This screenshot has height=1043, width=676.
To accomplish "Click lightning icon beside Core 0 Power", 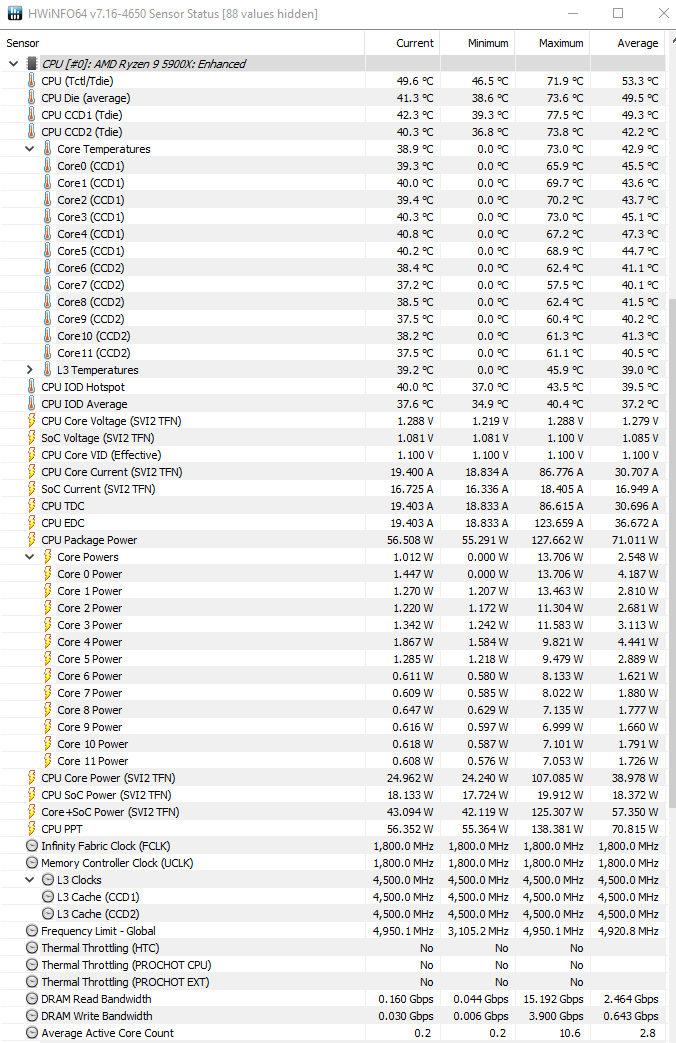I will tap(47, 573).
